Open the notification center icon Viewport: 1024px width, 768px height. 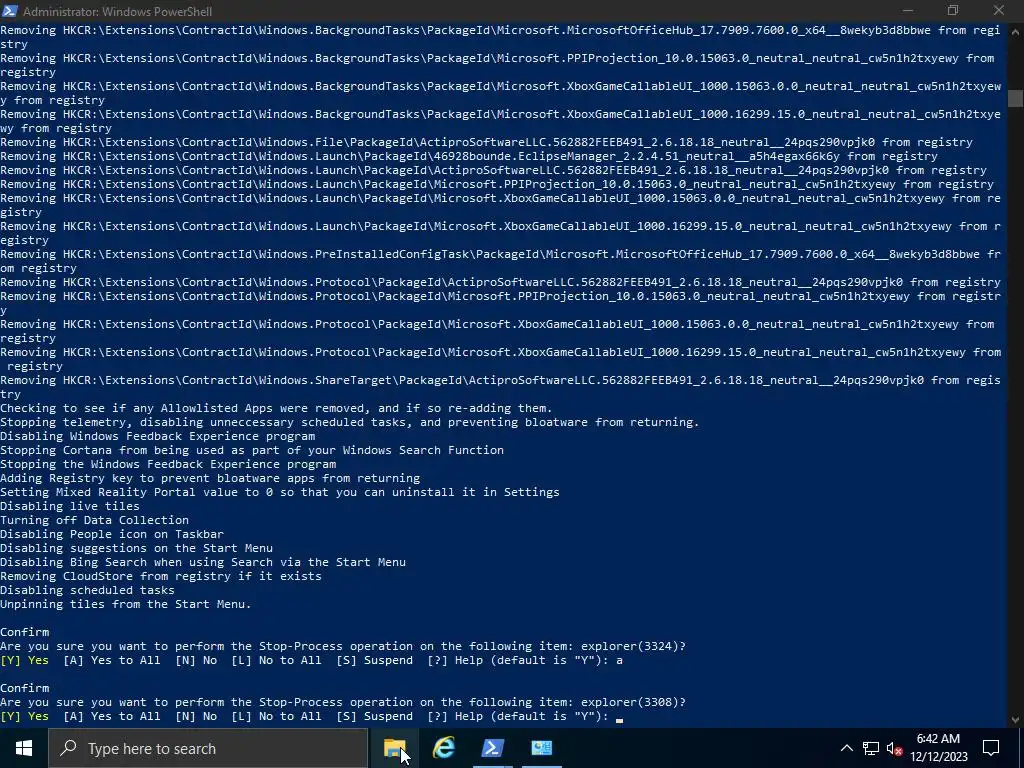click(991, 748)
